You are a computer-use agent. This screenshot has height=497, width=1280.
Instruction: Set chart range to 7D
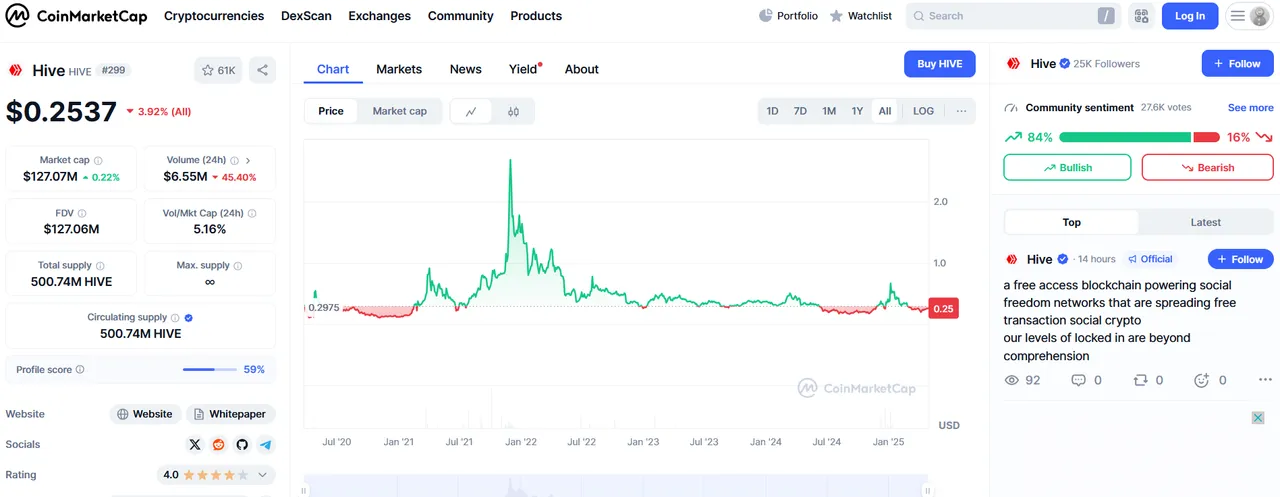tap(800, 111)
